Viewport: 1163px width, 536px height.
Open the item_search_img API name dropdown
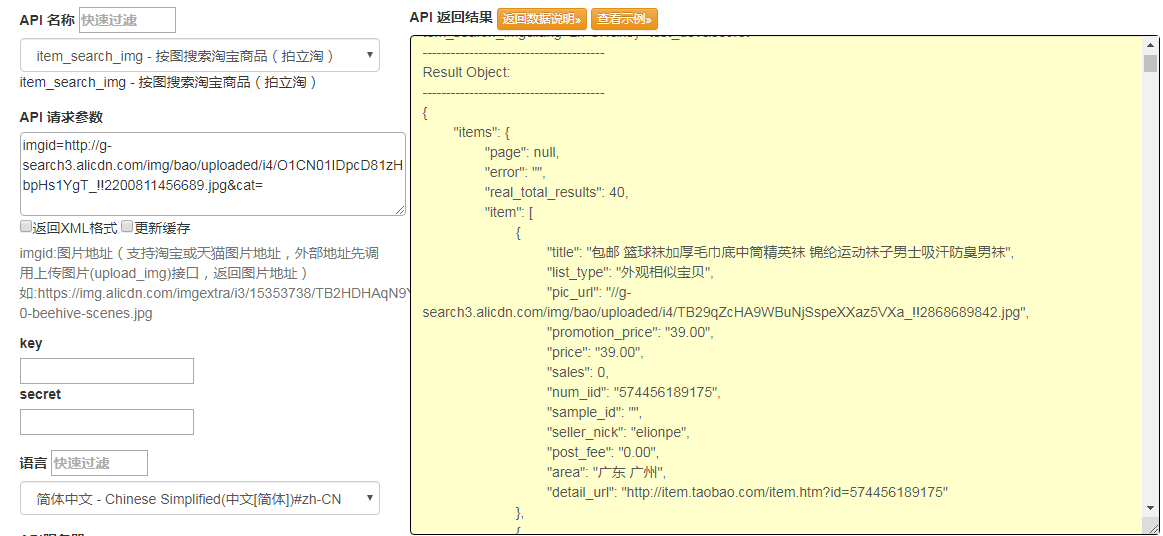point(200,56)
